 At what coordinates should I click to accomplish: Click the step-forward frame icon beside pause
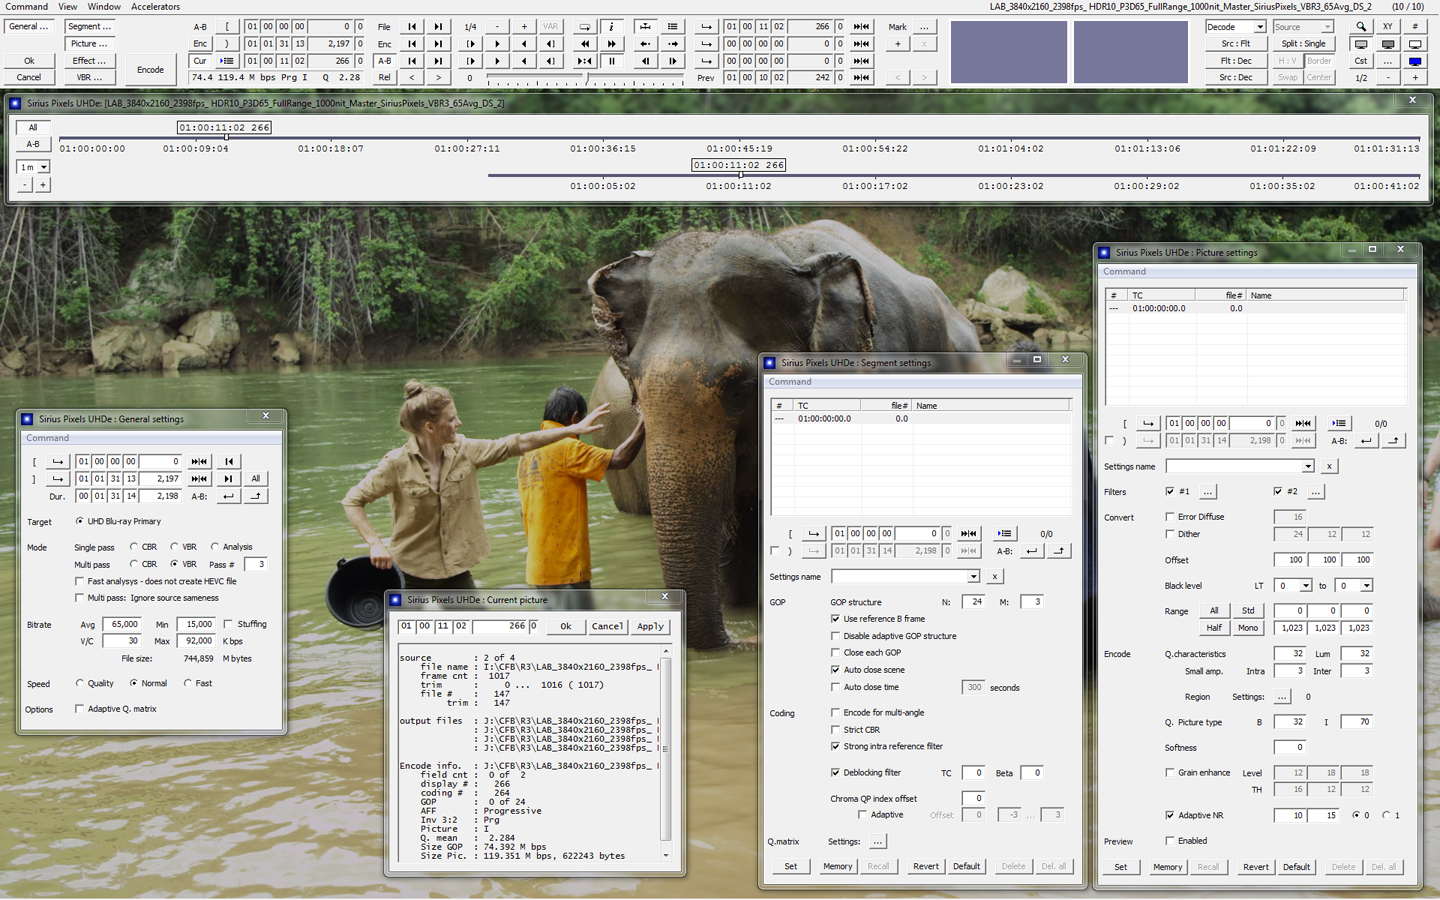(x=673, y=61)
